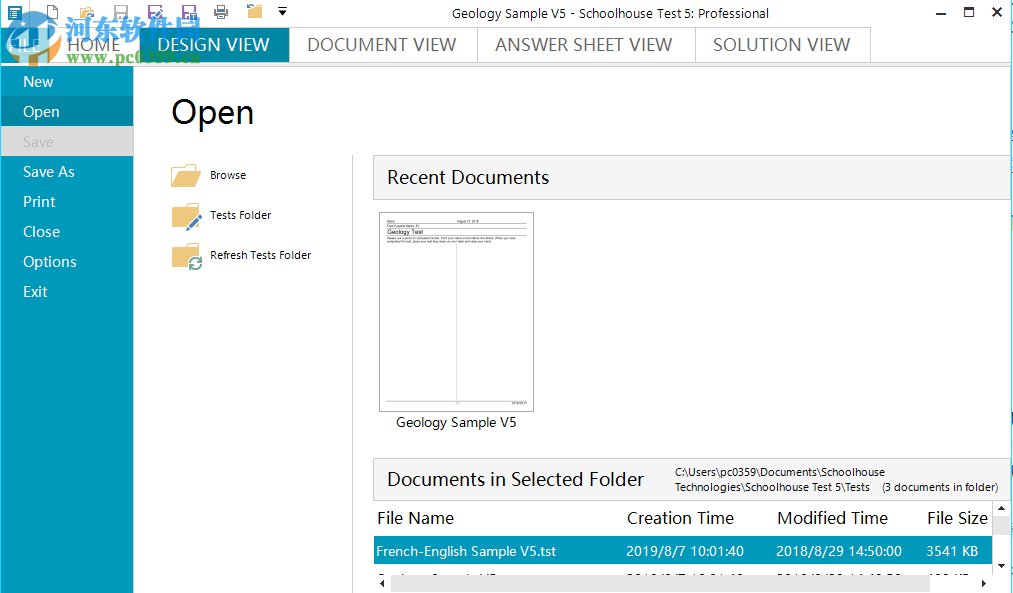Screen dimensions: 1013x593
Task: Click the 3541 KB file size cell
Action: coord(952,551)
